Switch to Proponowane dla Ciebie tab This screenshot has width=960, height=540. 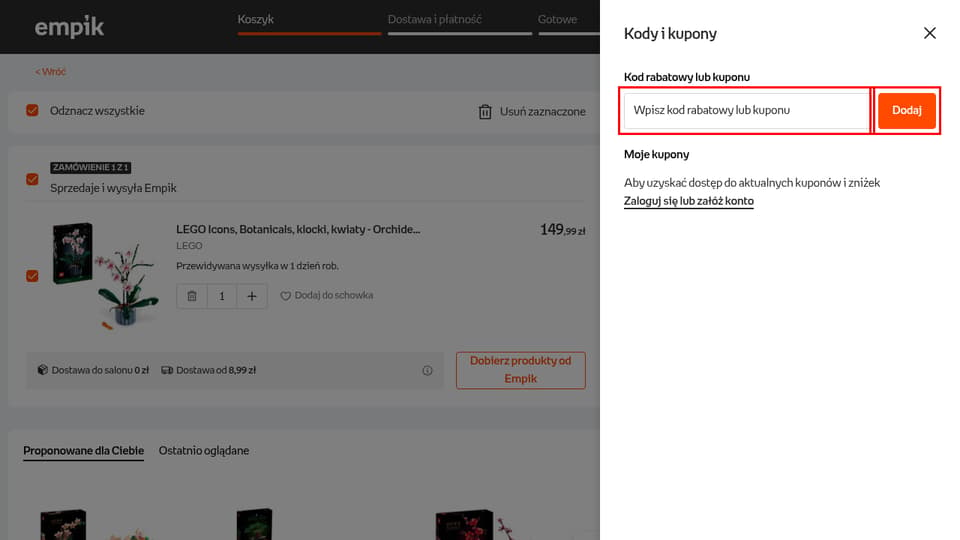click(83, 451)
